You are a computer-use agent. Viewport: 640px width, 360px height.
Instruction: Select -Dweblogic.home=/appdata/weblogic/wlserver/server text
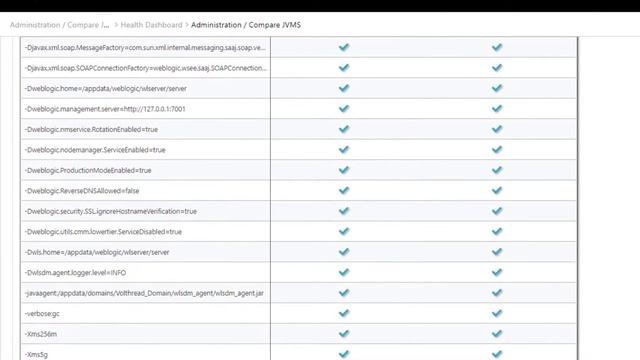click(x=106, y=89)
